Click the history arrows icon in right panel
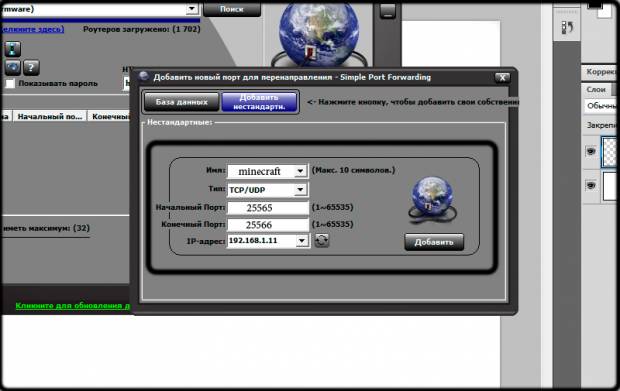 [x=567, y=28]
